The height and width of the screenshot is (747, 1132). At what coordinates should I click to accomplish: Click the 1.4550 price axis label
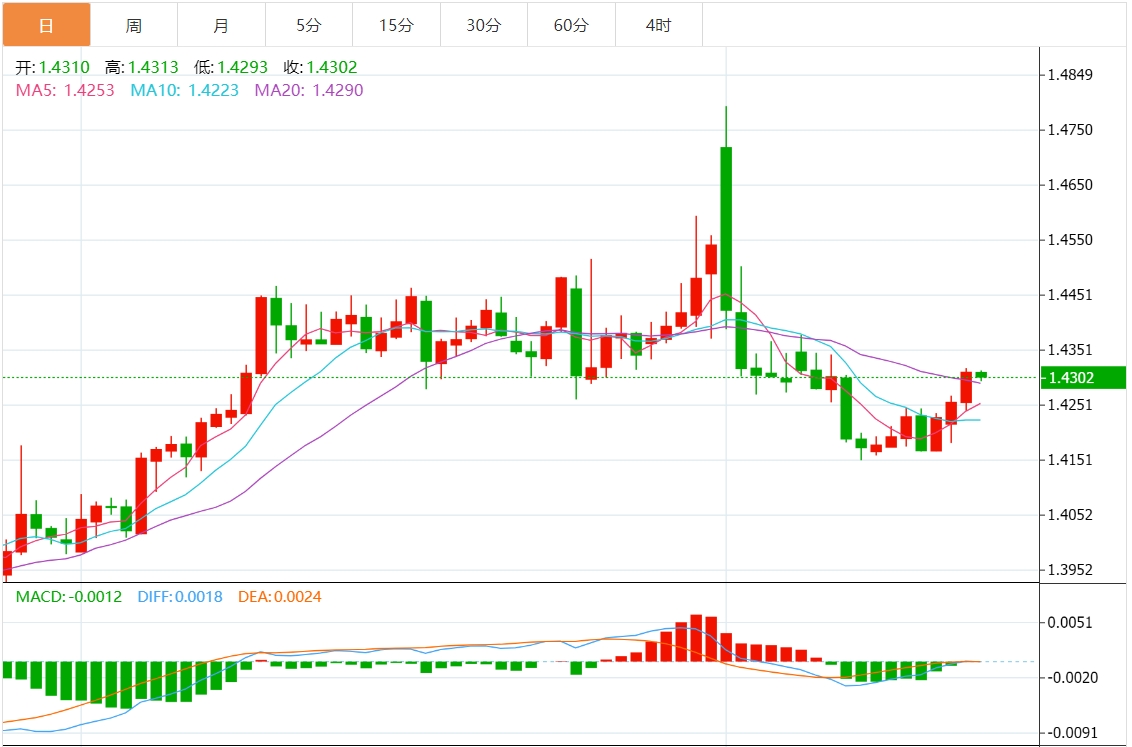pyautogui.click(x=1071, y=240)
